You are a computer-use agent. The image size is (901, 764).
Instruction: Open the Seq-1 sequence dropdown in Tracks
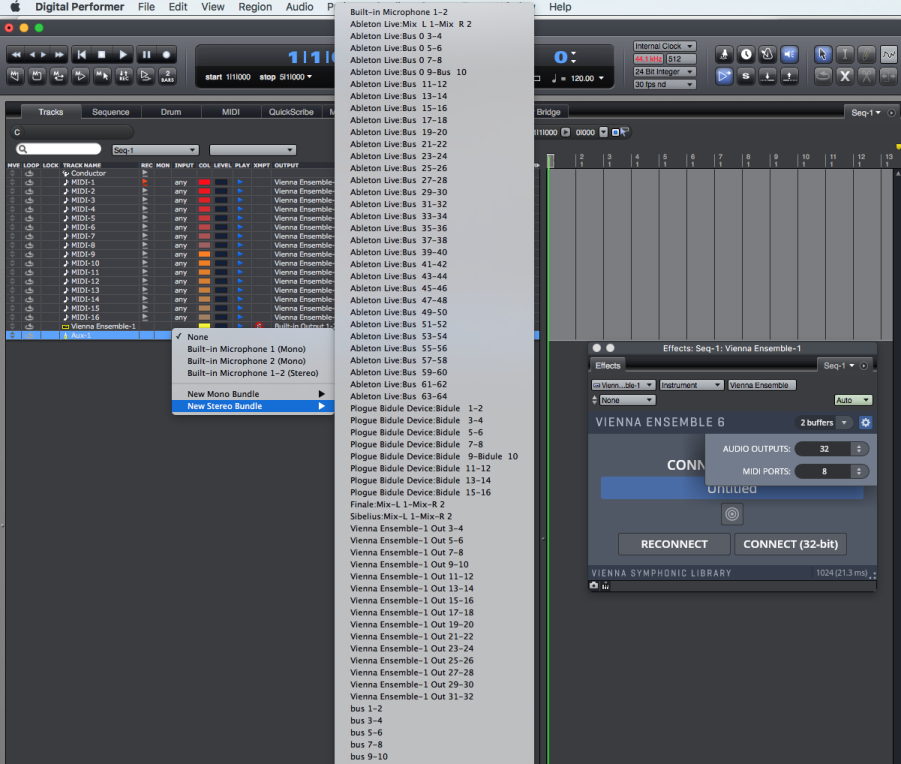point(155,150)
